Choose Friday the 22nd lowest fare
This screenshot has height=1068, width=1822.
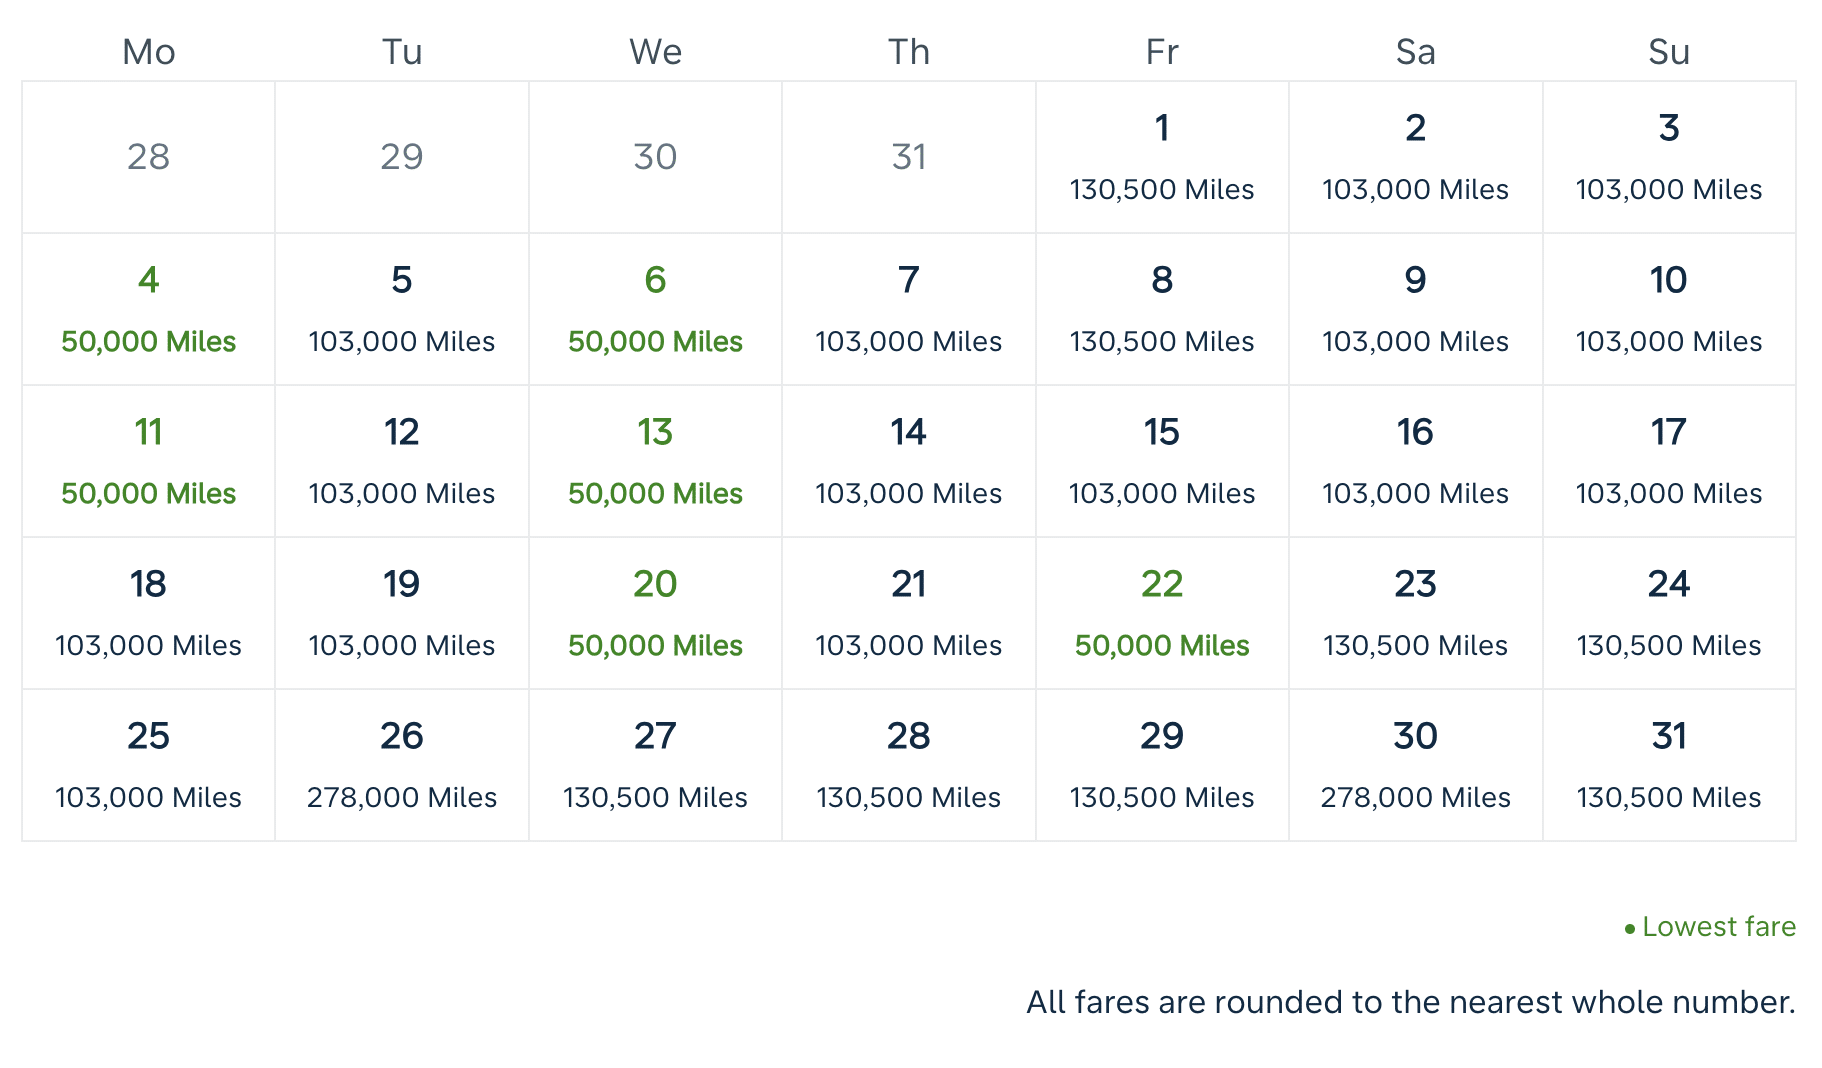1162,613
